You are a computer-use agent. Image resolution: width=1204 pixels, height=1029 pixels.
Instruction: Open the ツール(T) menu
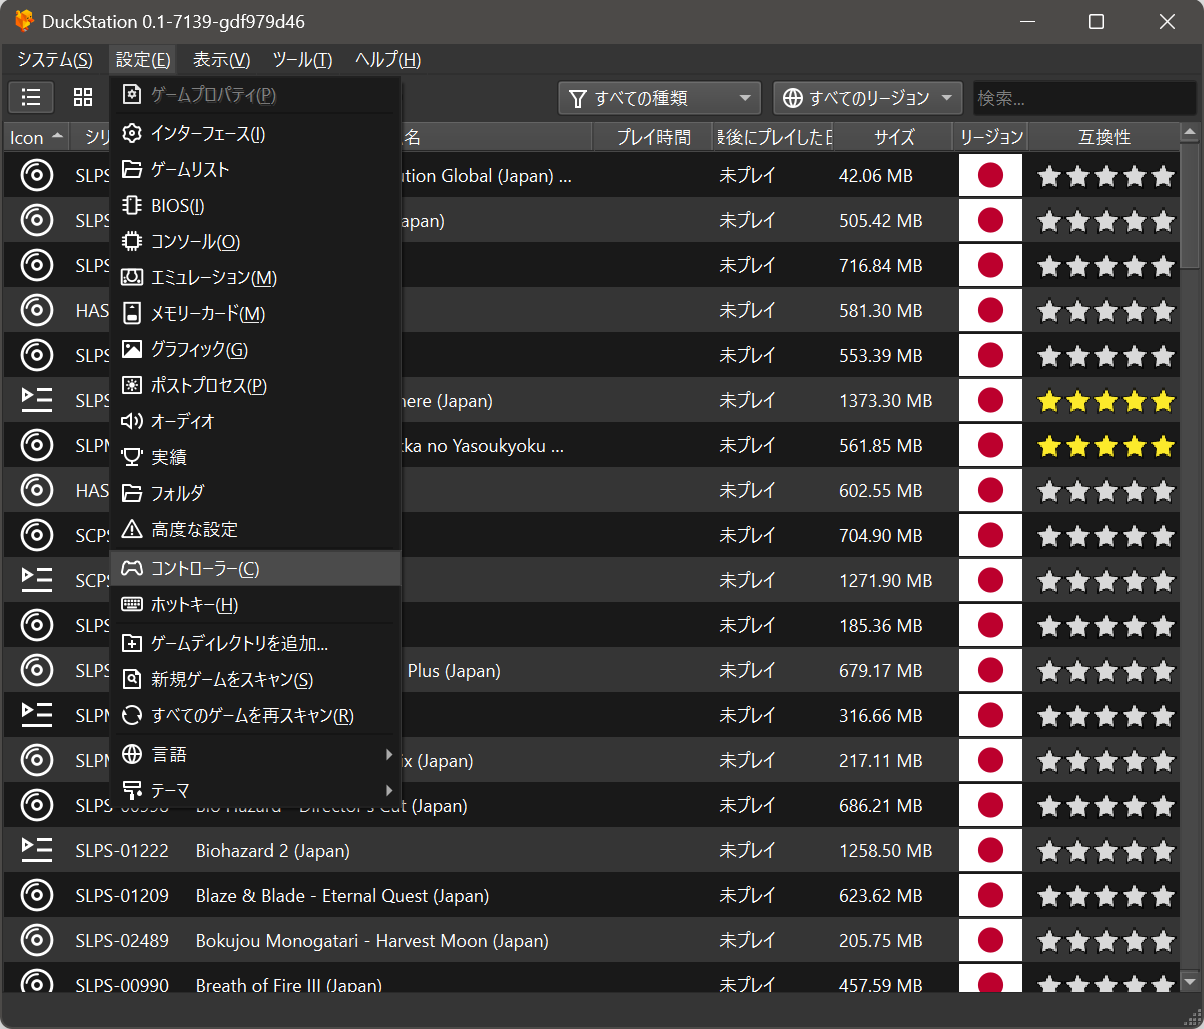pyautogui.click(x=302, y=60)
